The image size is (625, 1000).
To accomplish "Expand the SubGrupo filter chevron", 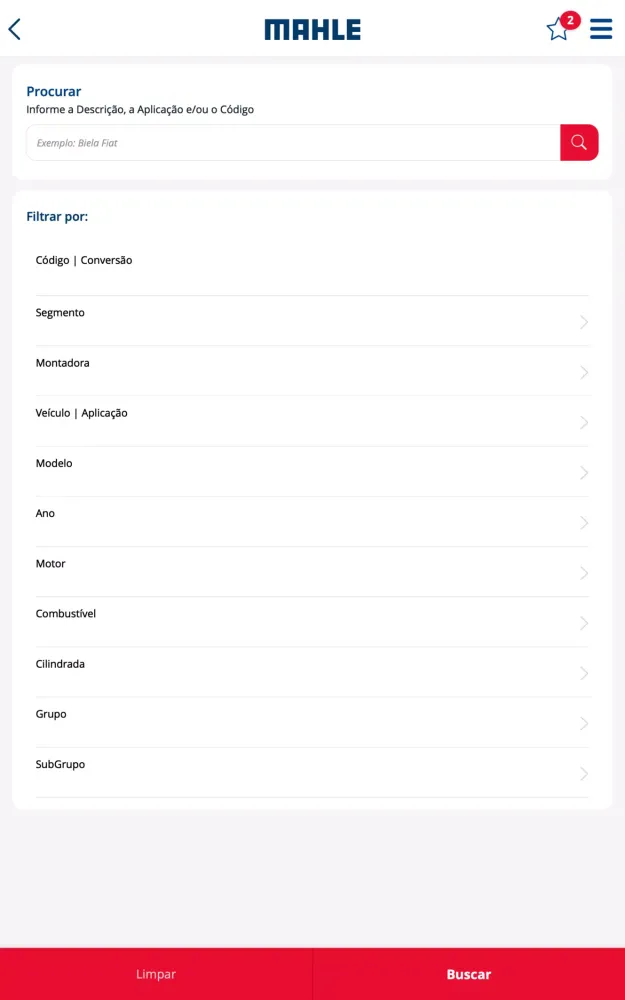I will click(x=584, y=773).
